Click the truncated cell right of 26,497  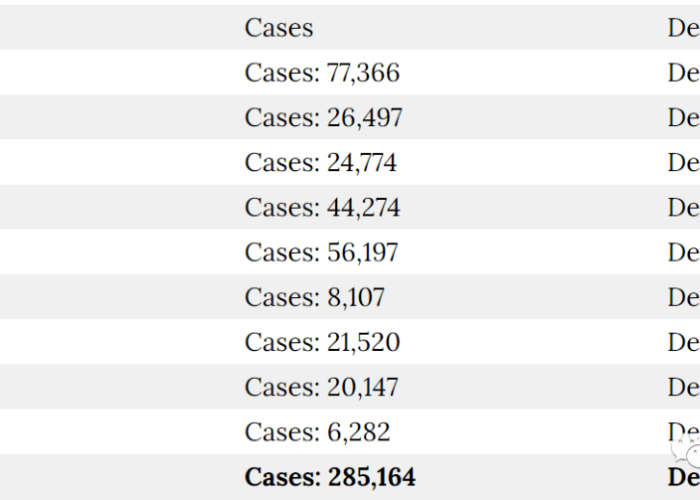683,118
